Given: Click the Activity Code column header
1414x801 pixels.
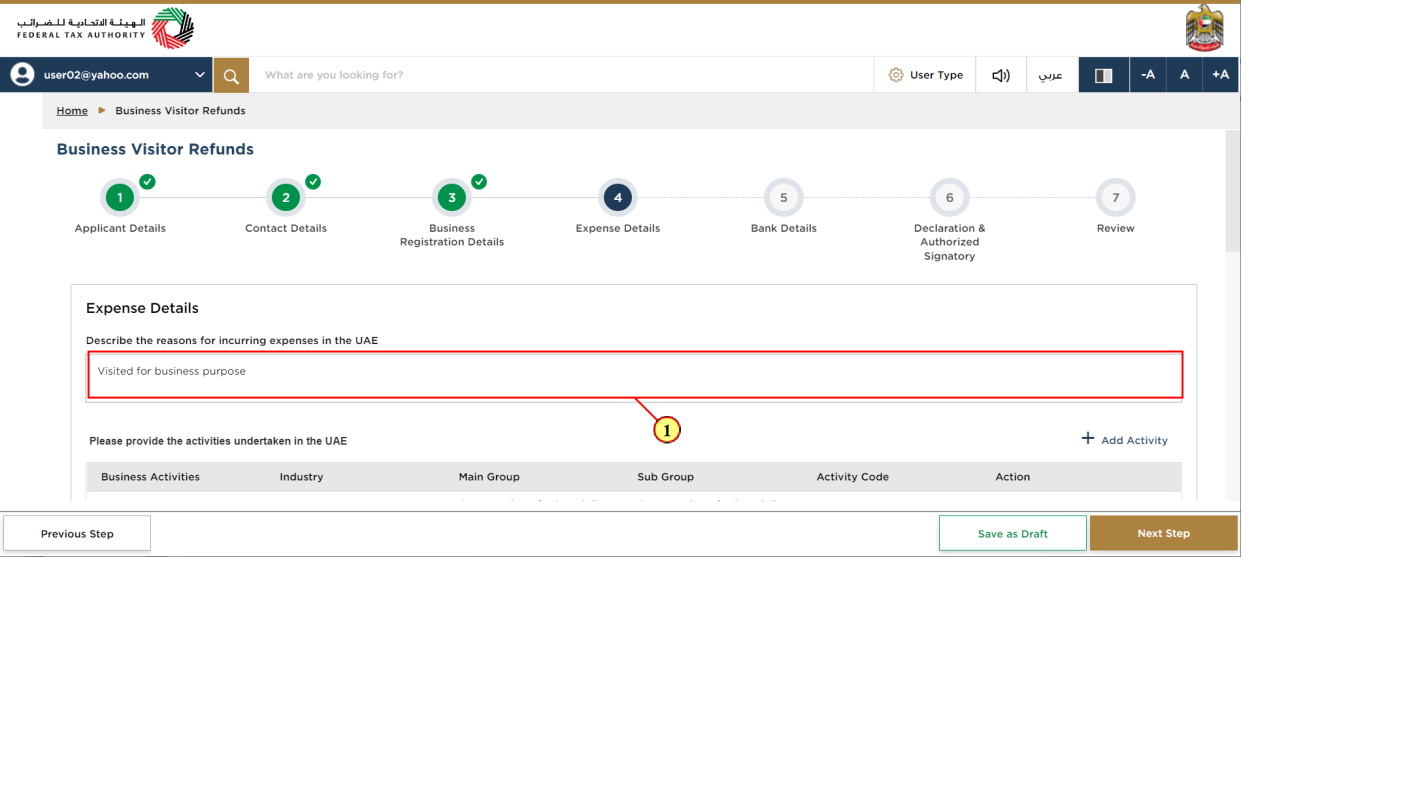Looking at the screenshot, I should click(852, 477).
